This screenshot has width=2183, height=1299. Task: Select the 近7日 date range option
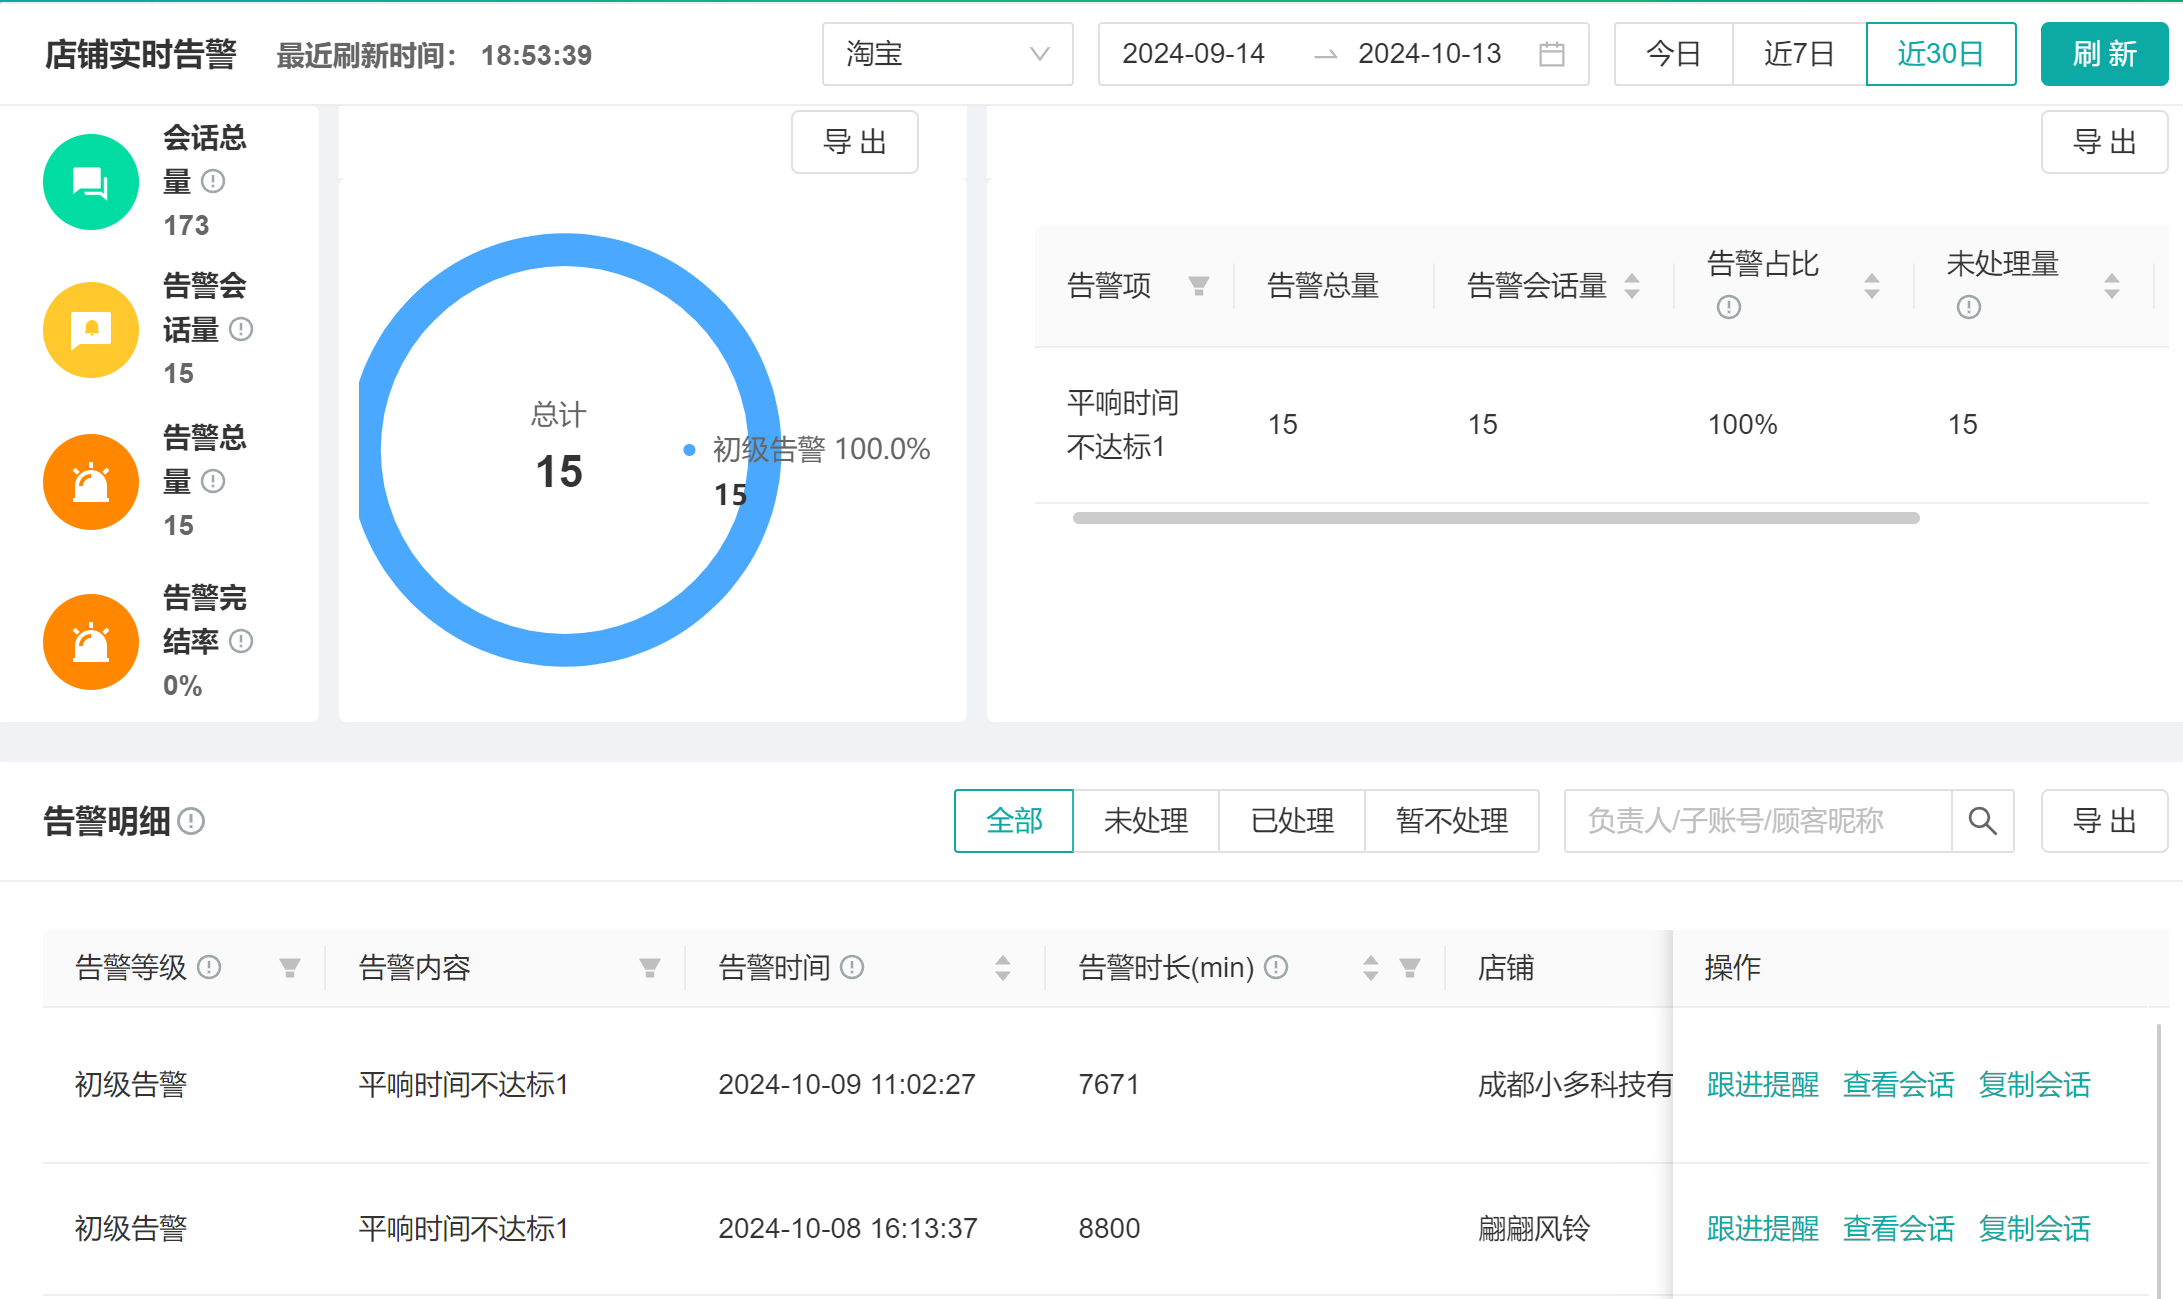click(1799, 54)
